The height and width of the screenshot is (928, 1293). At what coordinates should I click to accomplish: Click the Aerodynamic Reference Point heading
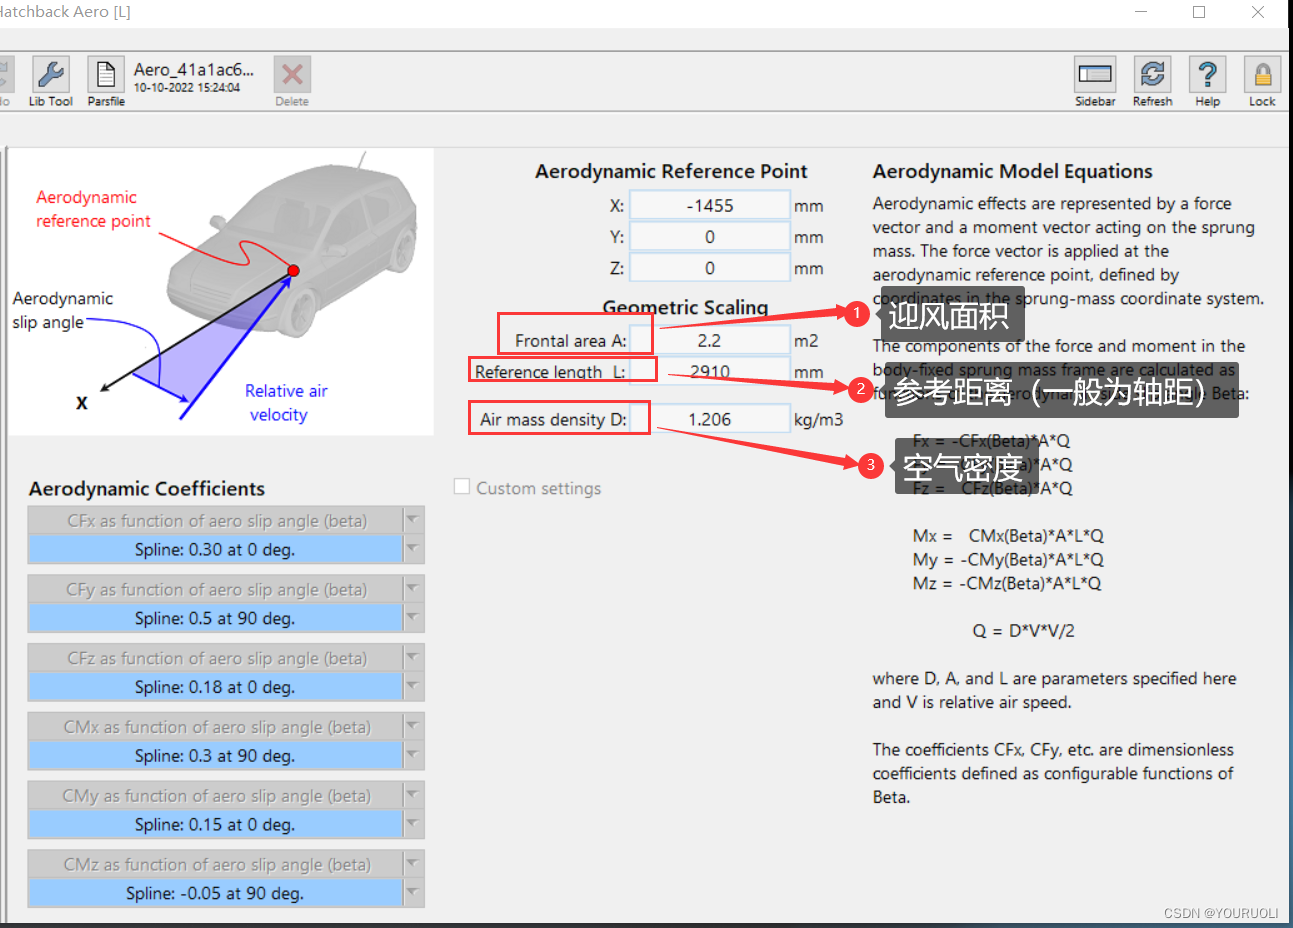[x=671, y=171]
